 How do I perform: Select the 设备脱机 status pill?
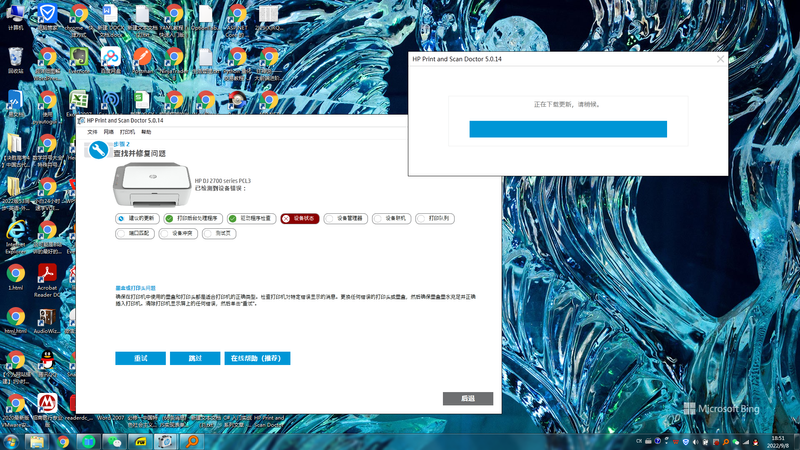click(391, 218)
